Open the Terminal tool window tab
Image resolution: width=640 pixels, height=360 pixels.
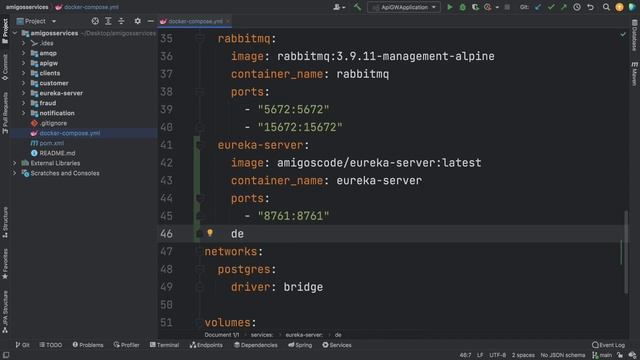click(x=164, y=345)
